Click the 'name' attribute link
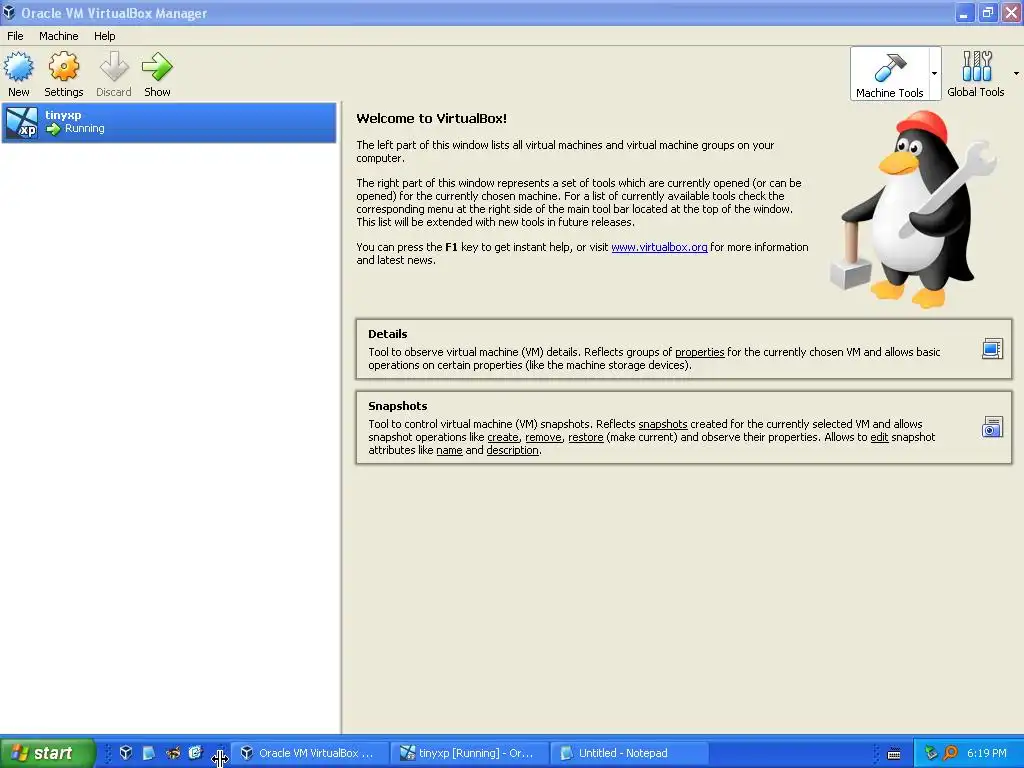1024x768 pixels. click(x=449, y=450)
